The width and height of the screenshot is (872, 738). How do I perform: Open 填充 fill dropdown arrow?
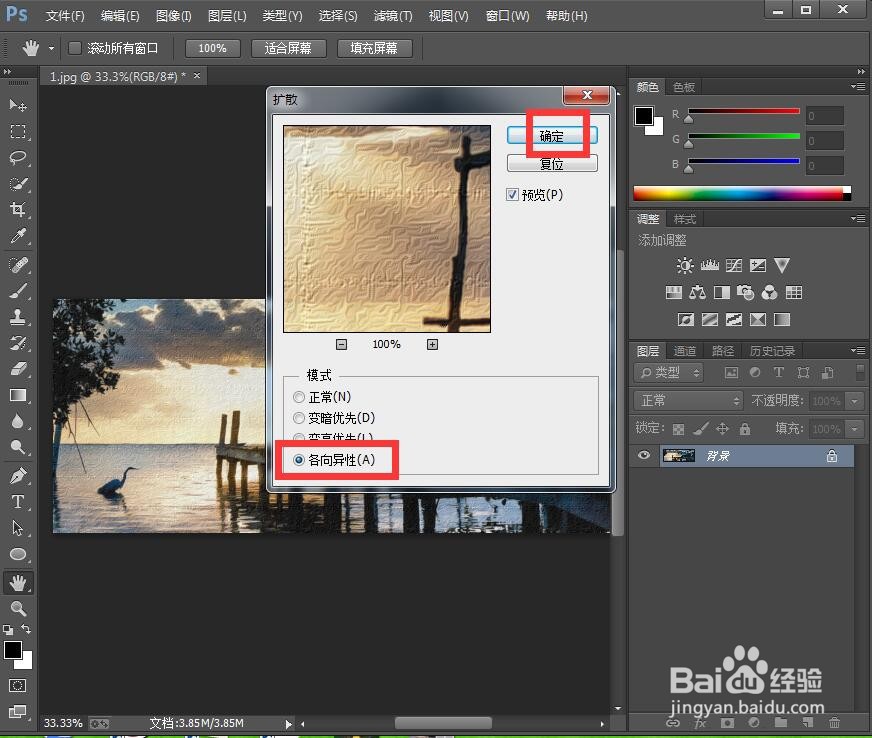coord(854,429)
